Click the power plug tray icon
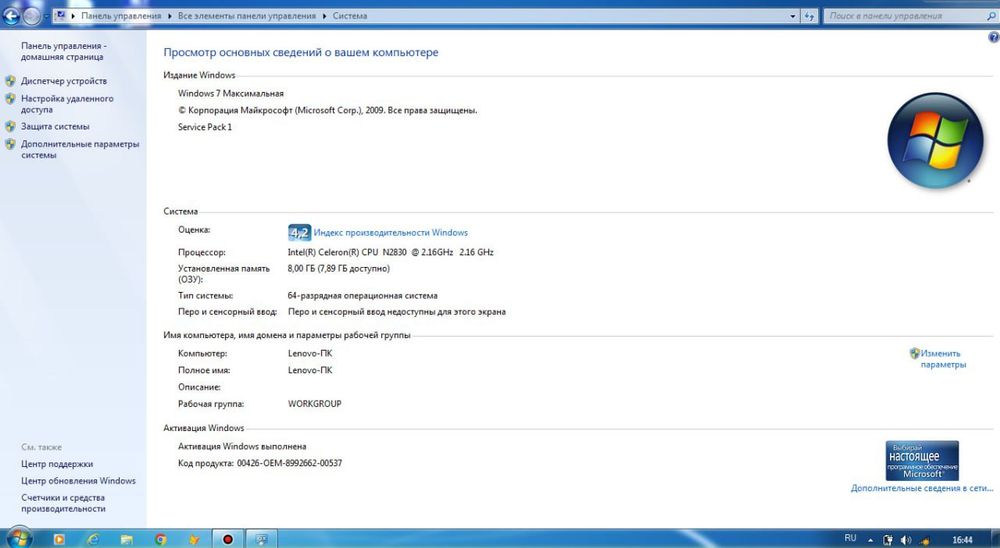The width and height of the screenshot is (1000, 548). pos(888,540)
